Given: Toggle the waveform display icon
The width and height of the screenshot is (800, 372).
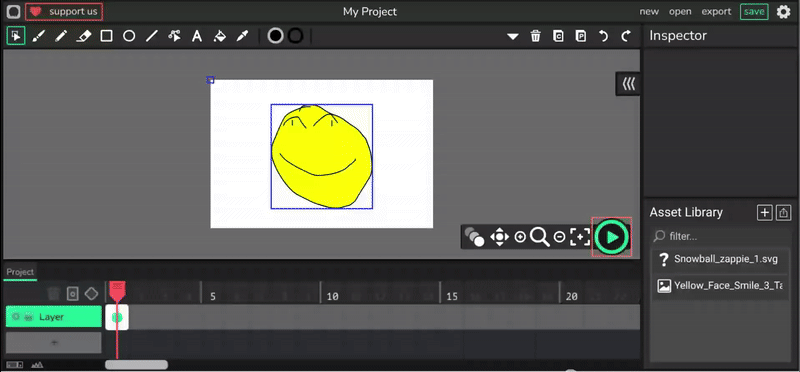Looking at the screenshot, I should (x=37, y=364).
